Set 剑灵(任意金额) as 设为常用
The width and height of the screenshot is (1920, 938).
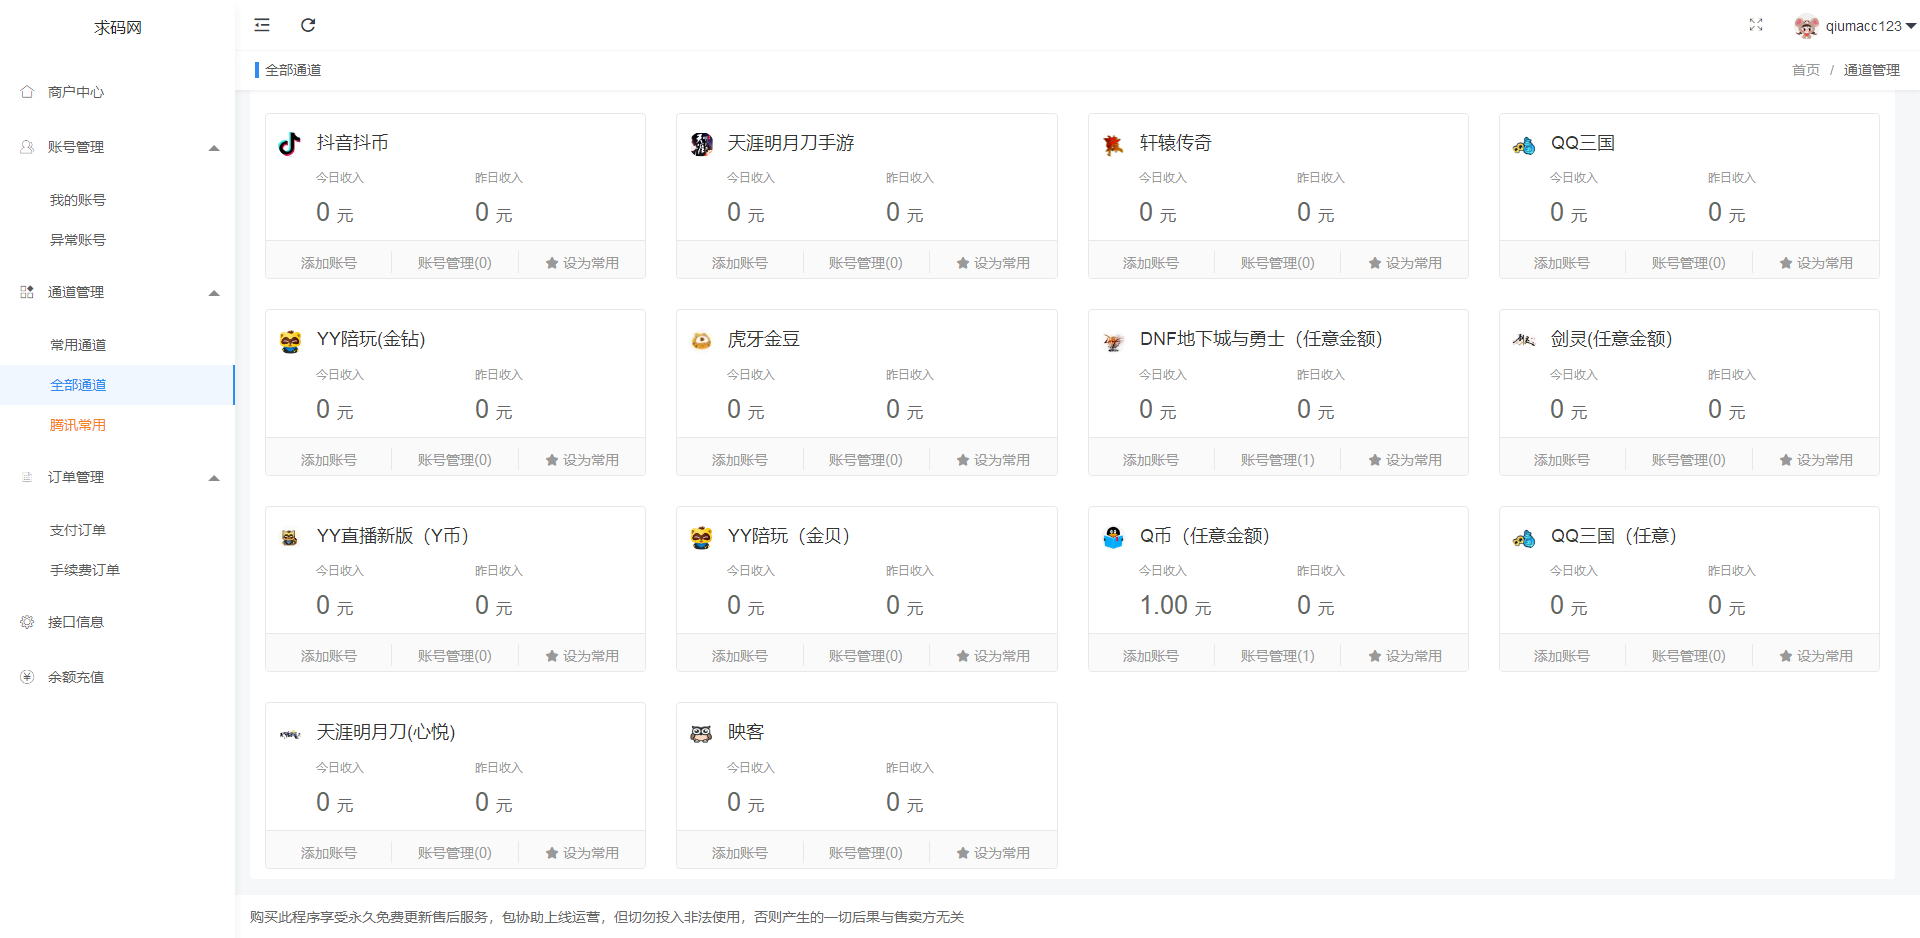click(1816, 460)
